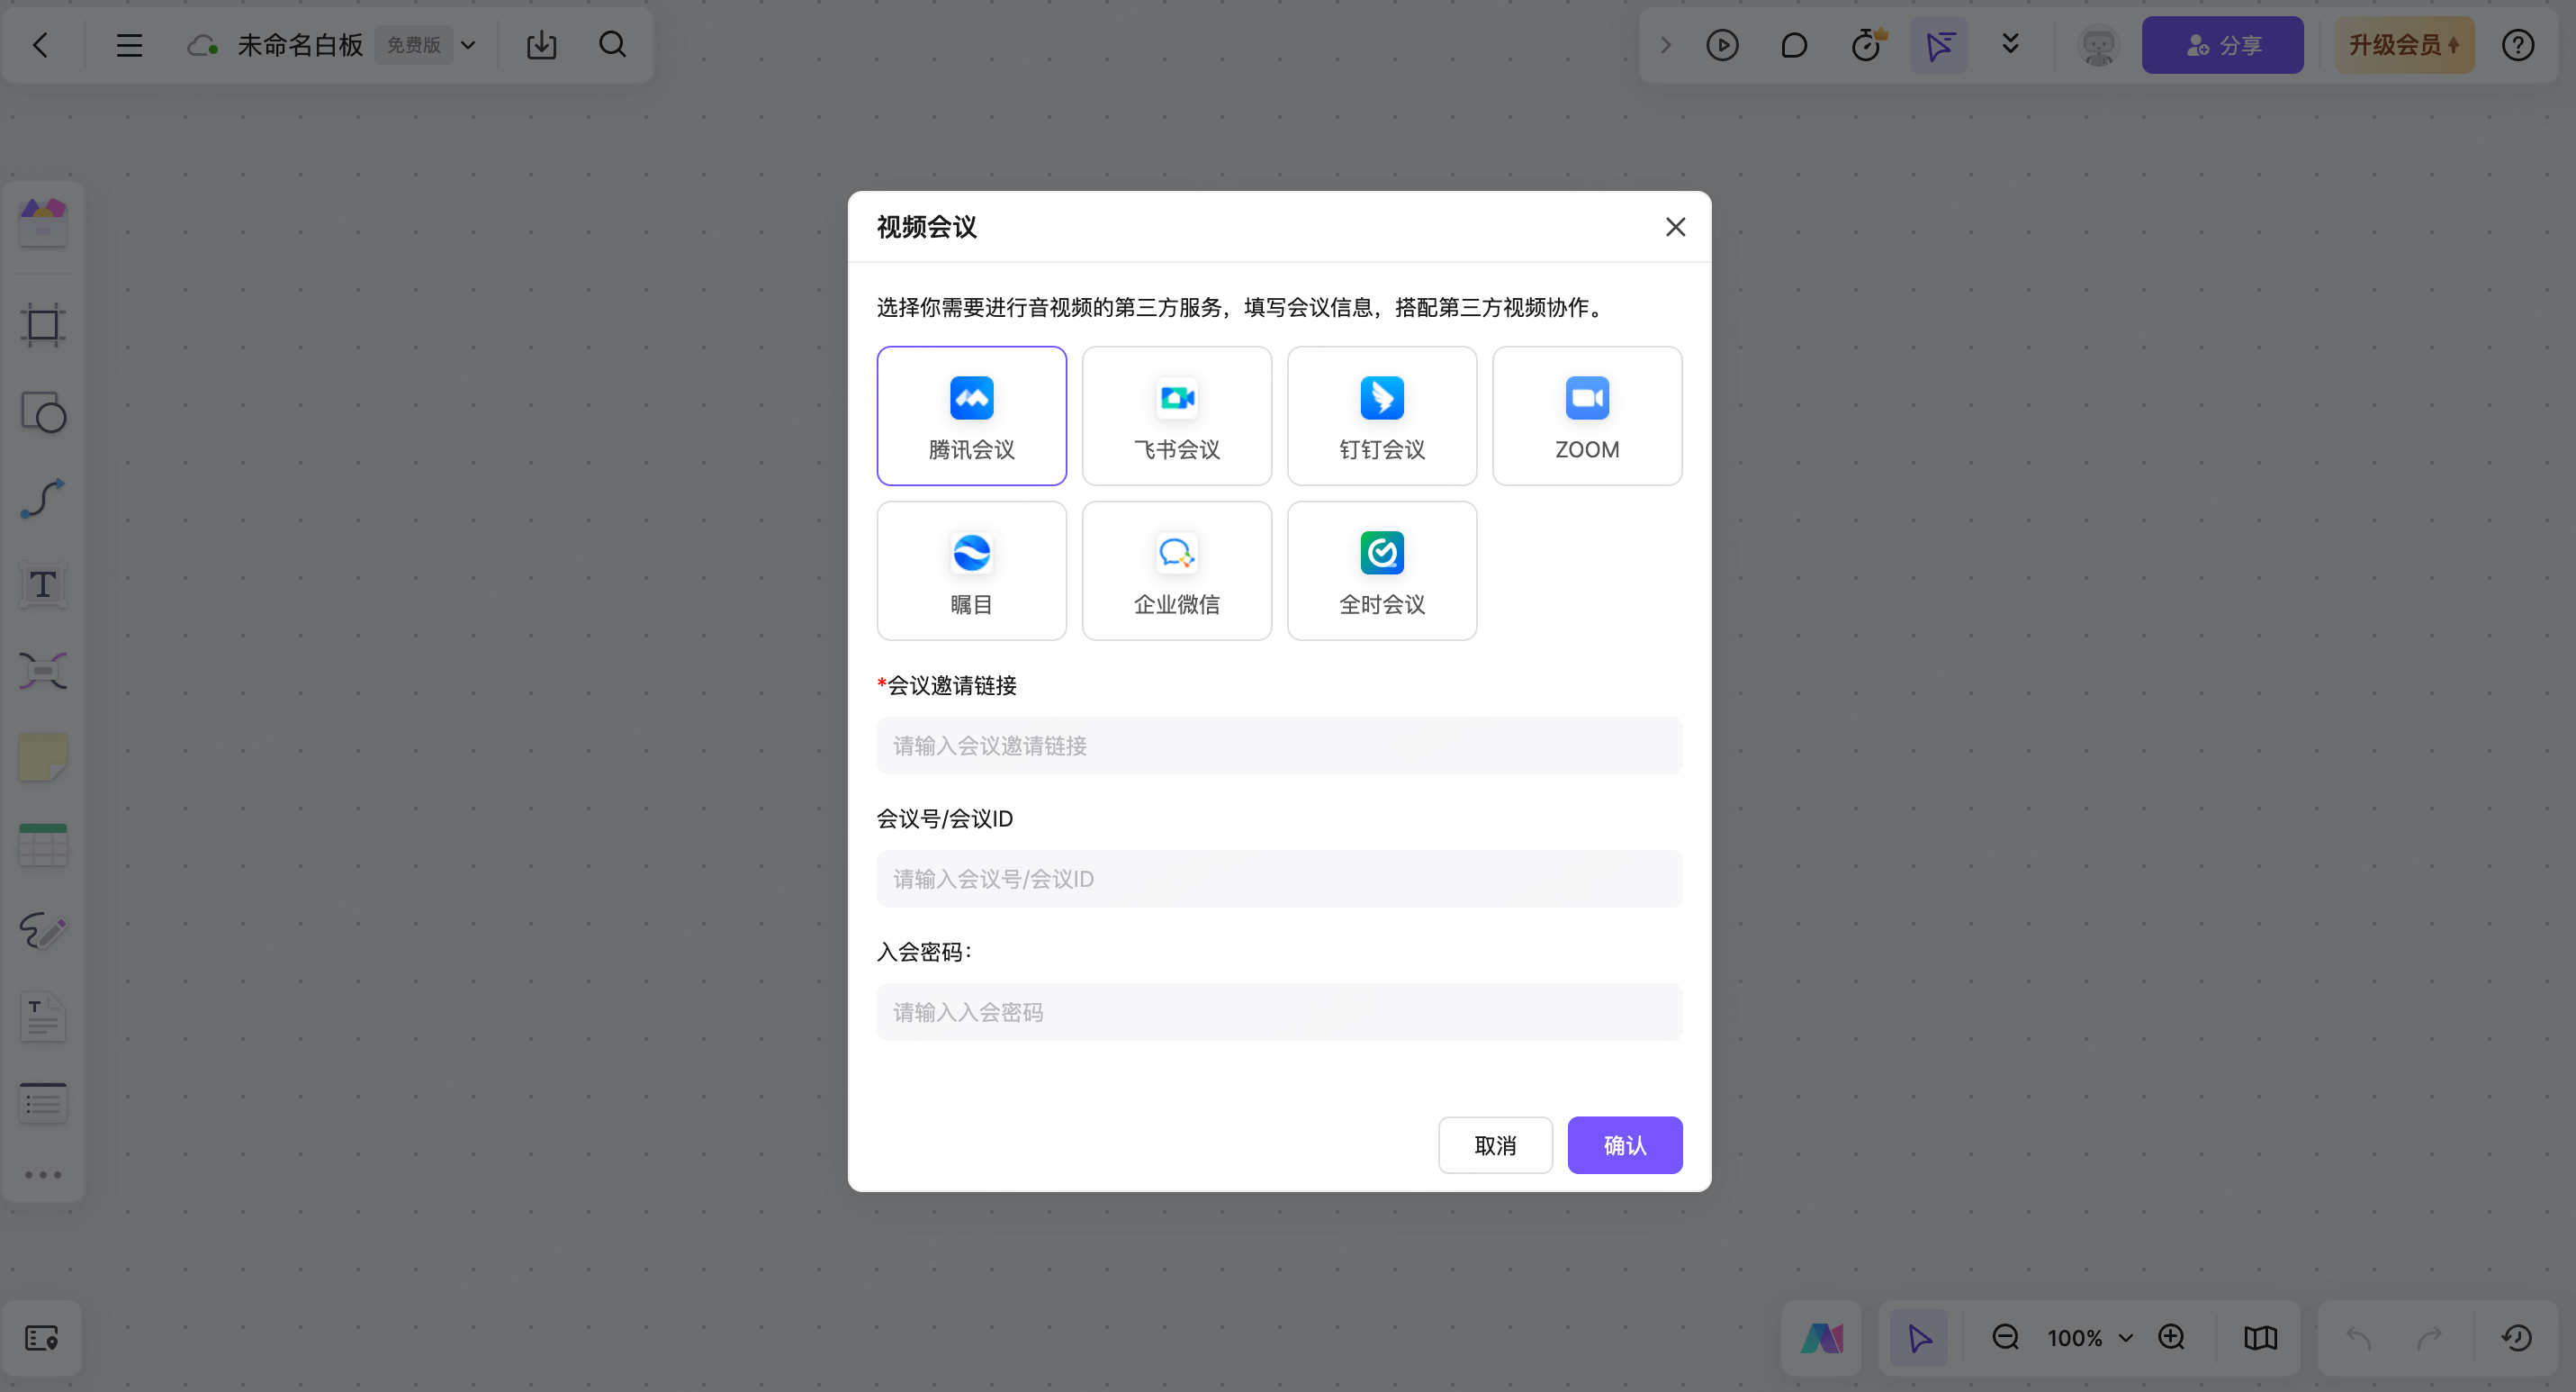Confirm the meeting with 确认 button
Screen dimensions: 2576x1392
click(1624, 1145)
